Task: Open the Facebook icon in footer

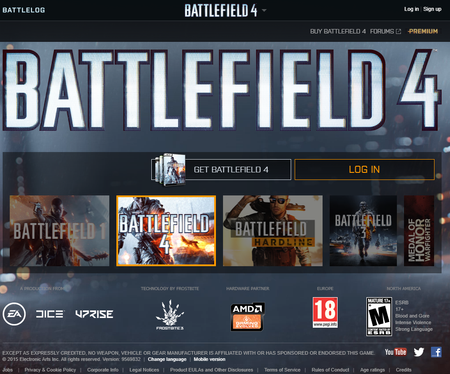Action: pyautogui.click(x=436, y=352)
